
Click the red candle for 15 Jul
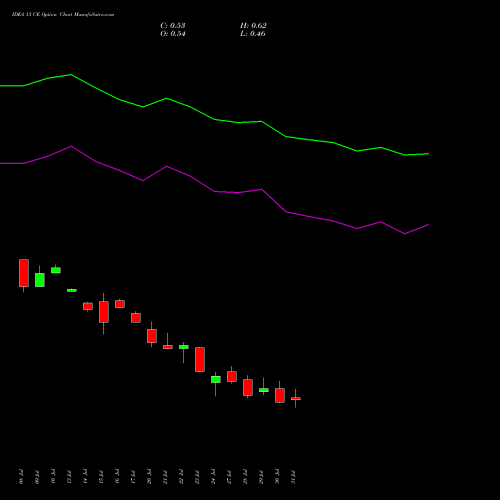[x=104, y=312]
